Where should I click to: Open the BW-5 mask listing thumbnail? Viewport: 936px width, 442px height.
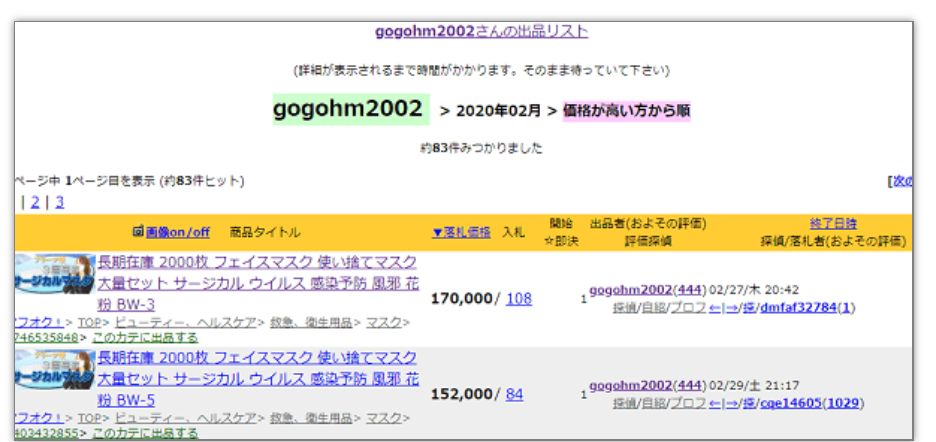click(x=55, y=370)
